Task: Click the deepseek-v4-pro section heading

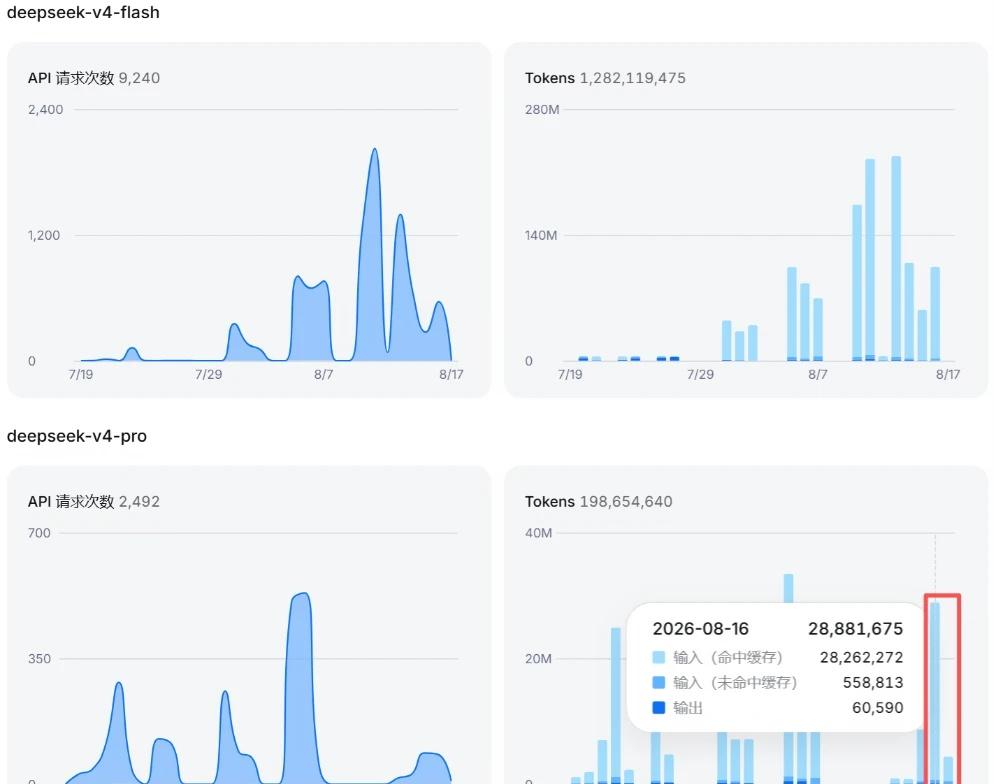Action: (77, 436)
